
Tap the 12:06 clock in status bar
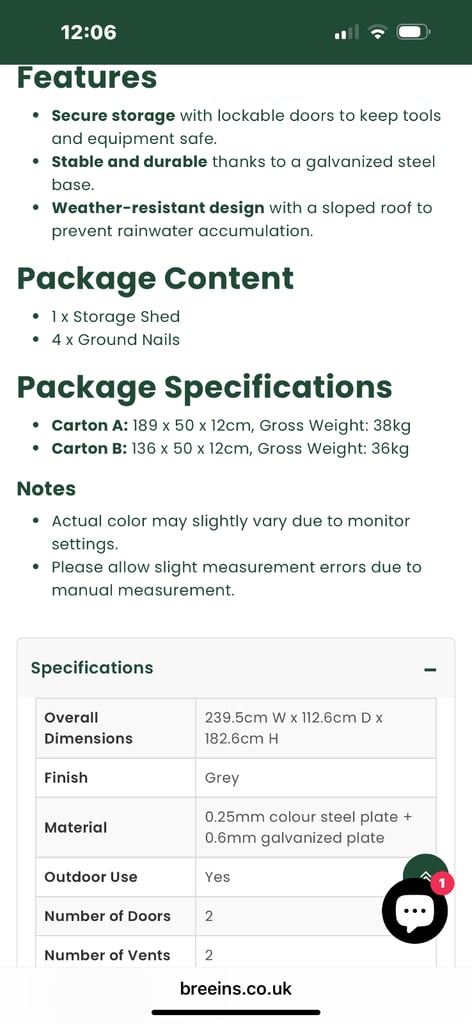[x=89, y=32]
